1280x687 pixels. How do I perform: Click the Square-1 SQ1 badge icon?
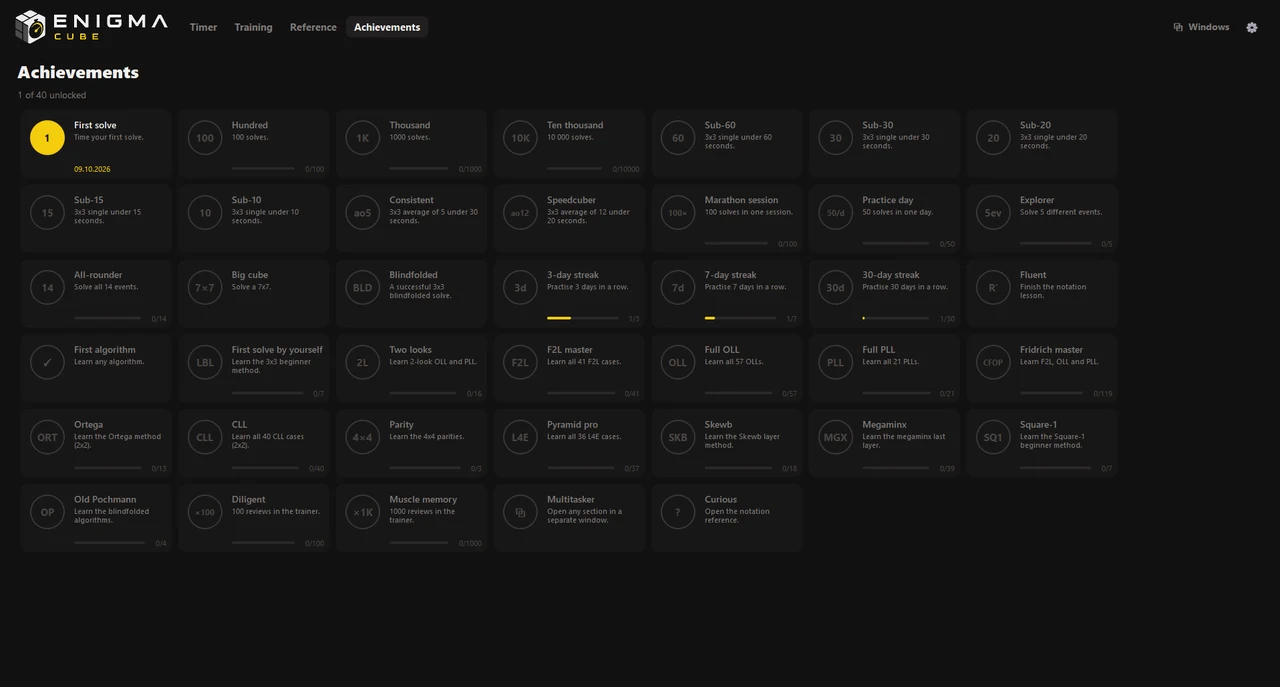[x=993, y=438]
